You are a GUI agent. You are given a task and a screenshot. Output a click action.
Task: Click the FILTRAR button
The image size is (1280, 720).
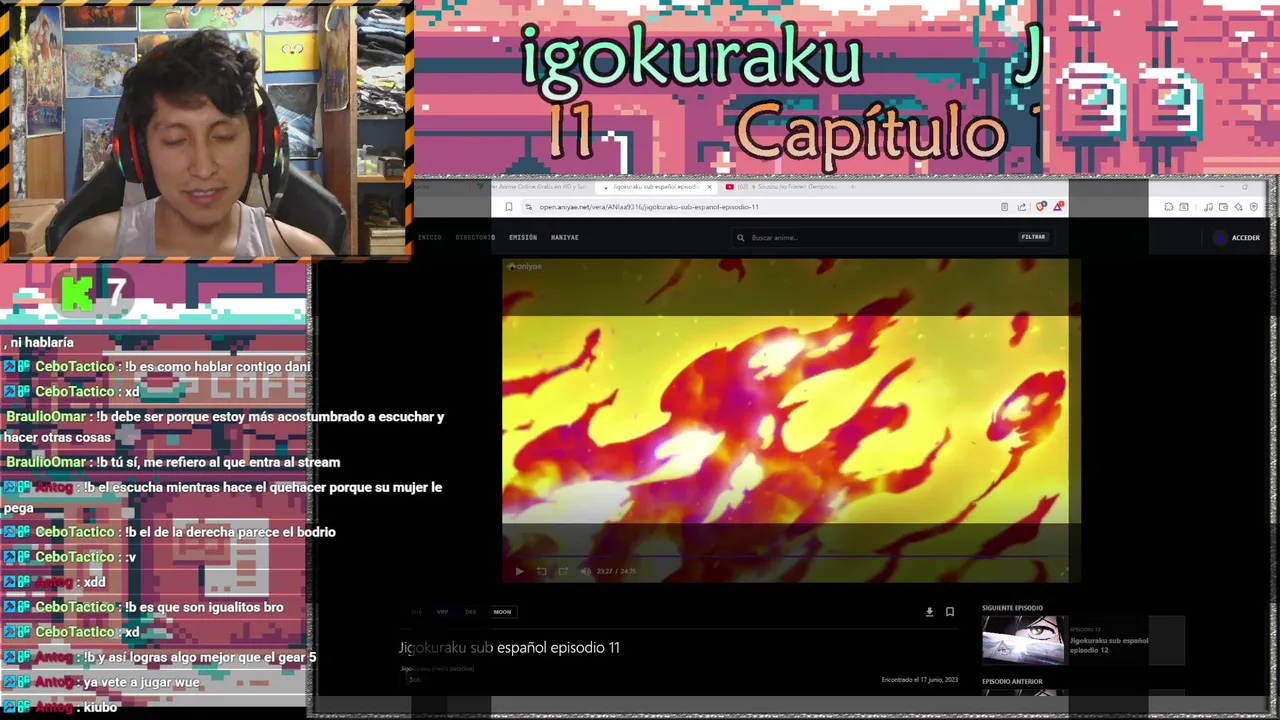click(x=1033, y=237)
